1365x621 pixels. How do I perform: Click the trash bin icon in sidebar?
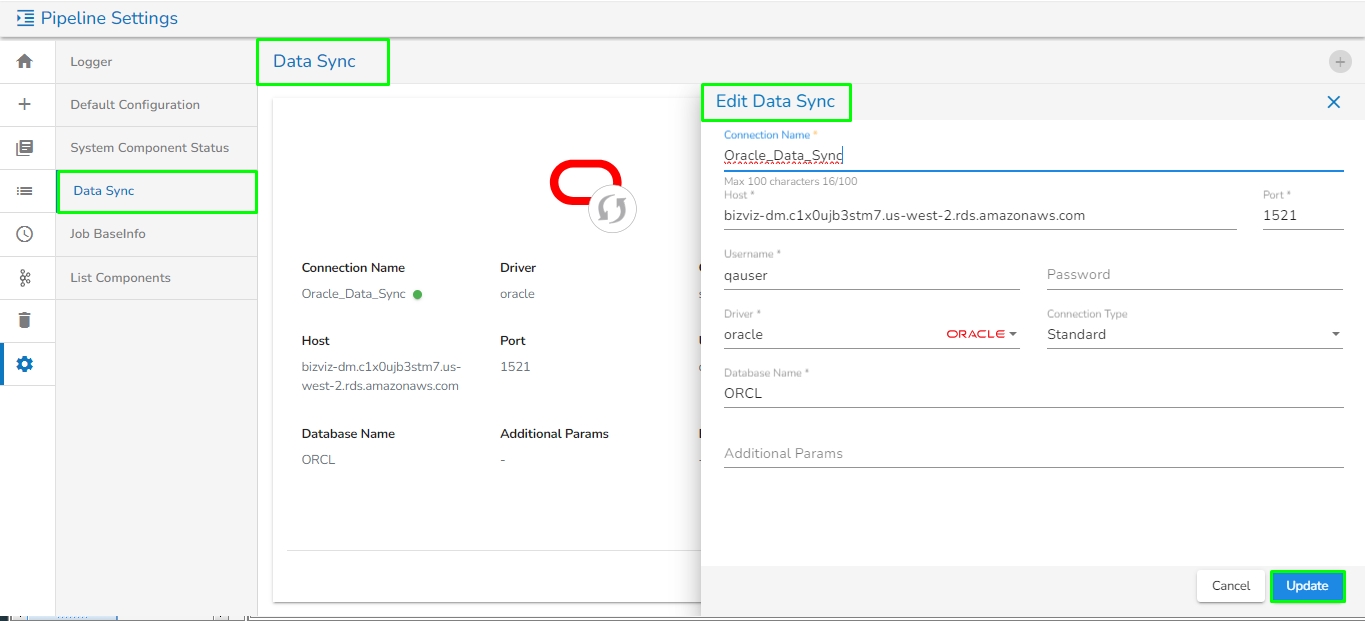point(25,320)
